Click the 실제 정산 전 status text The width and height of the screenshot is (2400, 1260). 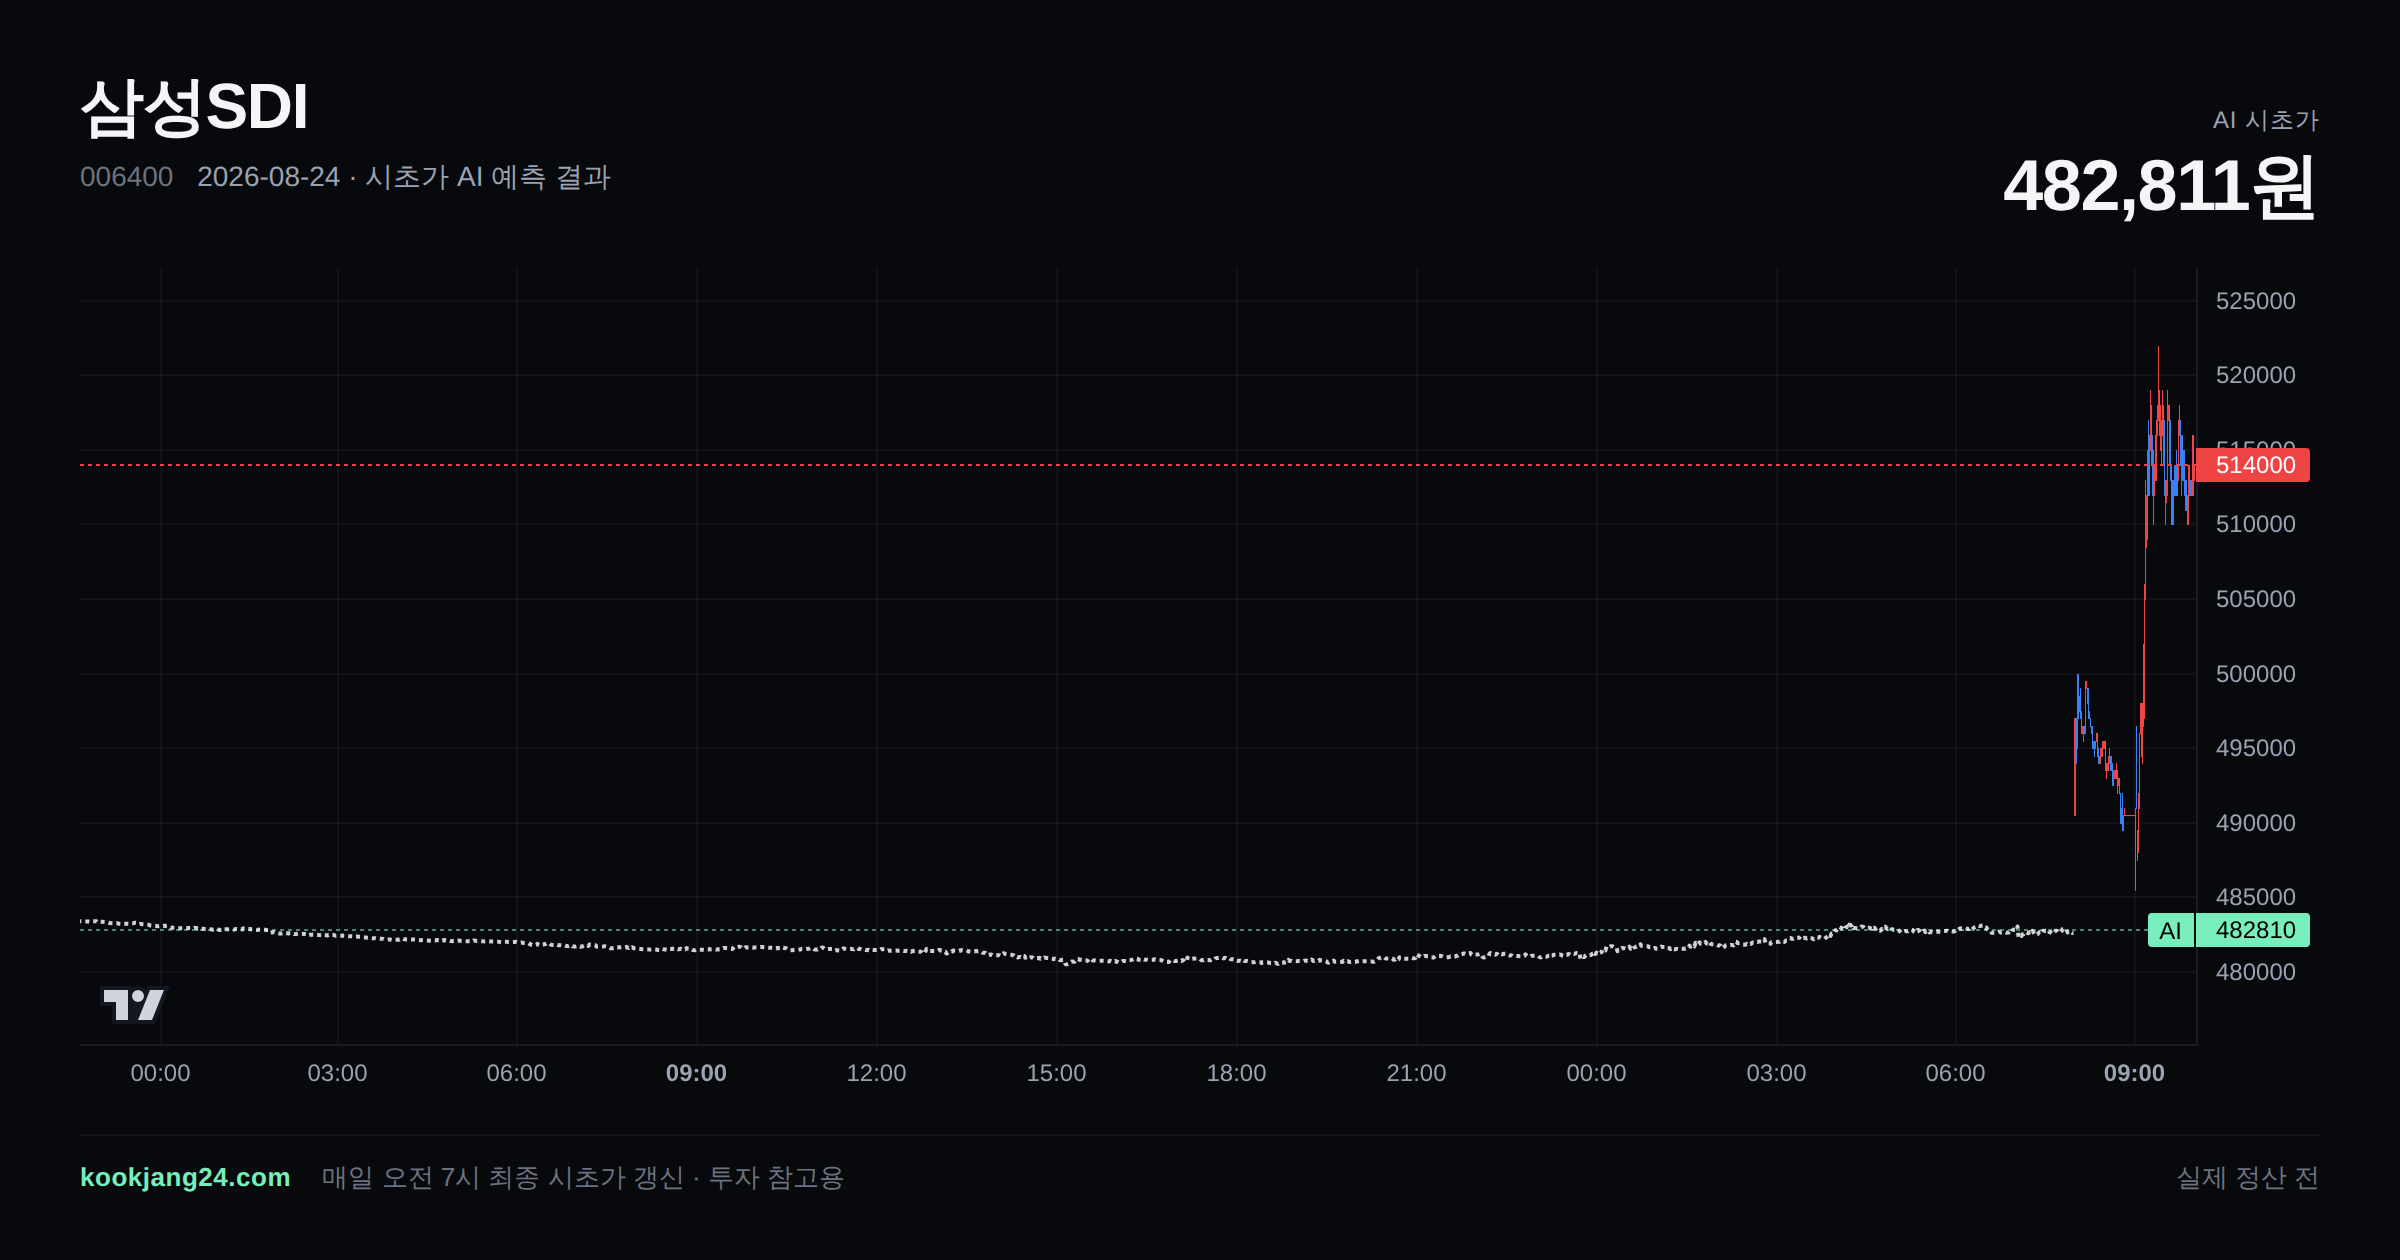(2248, 1177)
